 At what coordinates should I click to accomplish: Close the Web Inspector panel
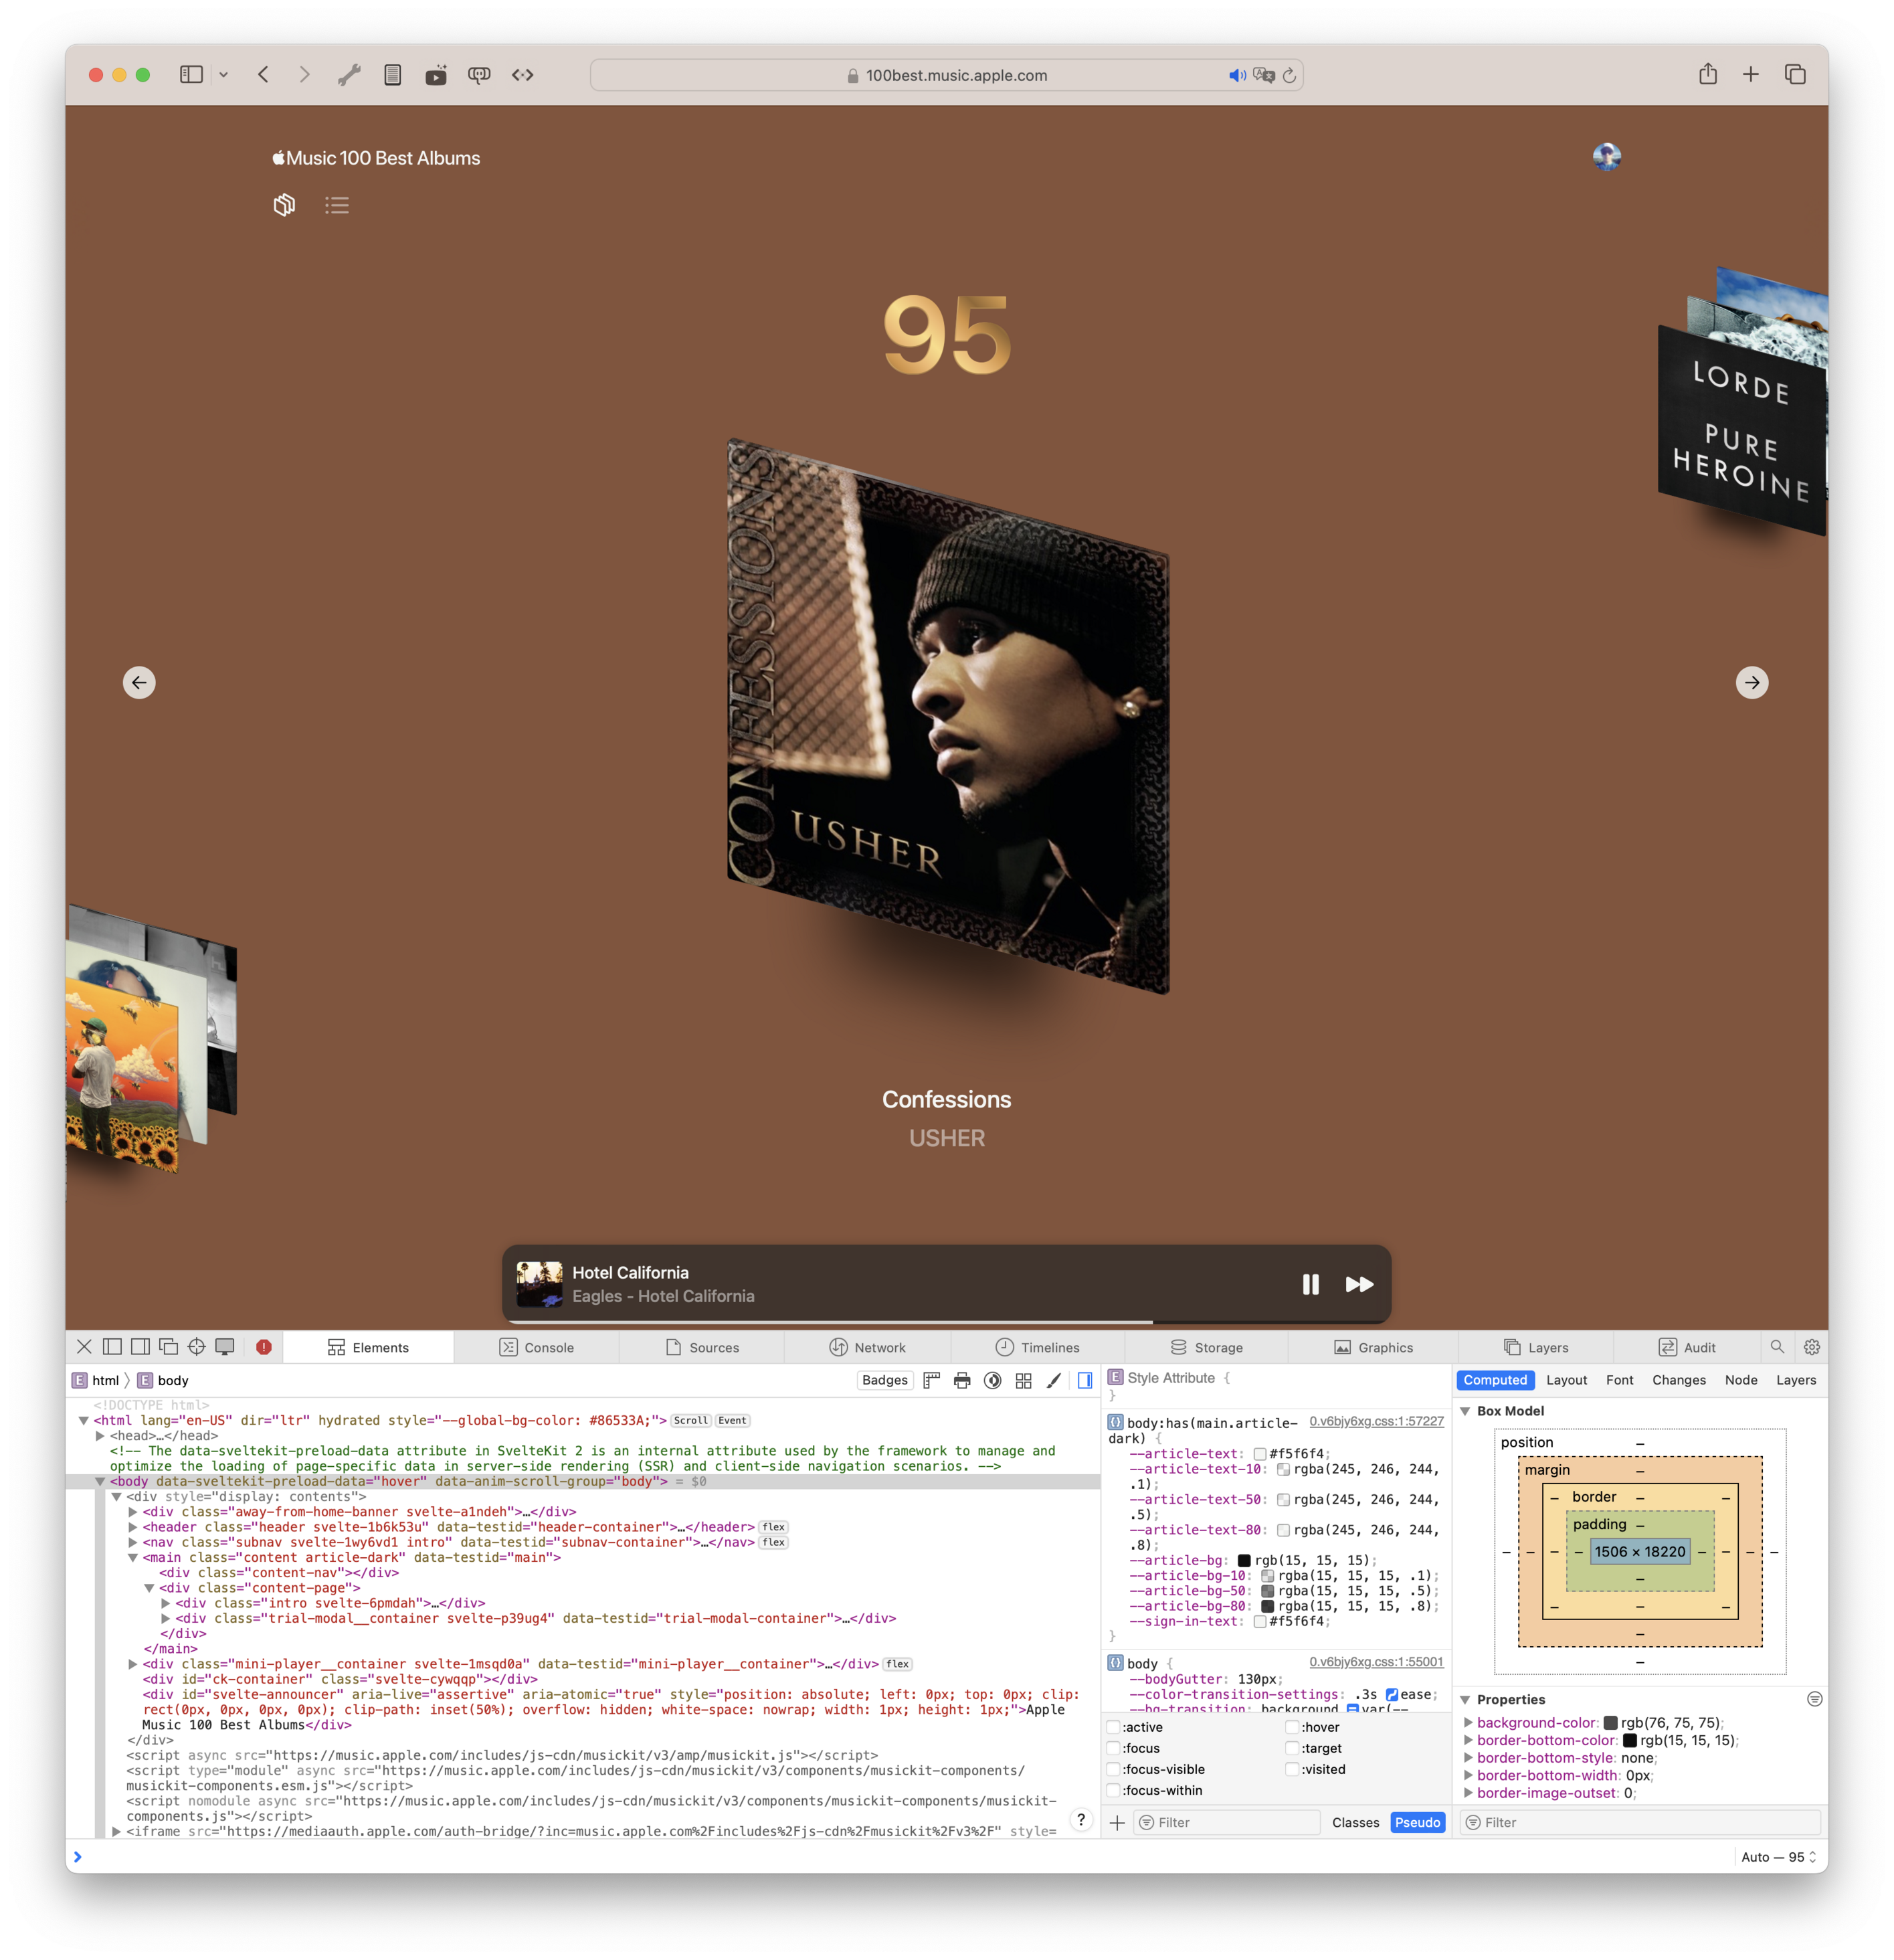(x=84, y=1347)
